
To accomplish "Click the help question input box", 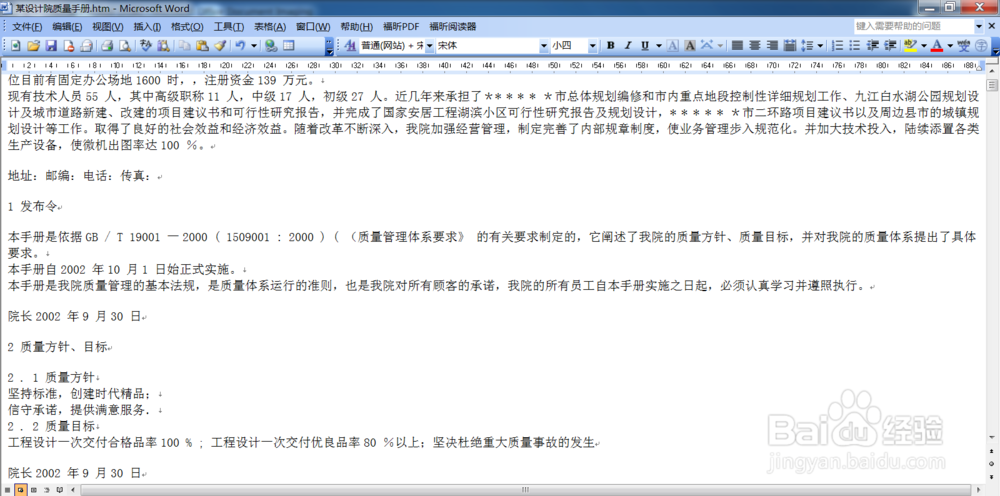I will [914, 26].
